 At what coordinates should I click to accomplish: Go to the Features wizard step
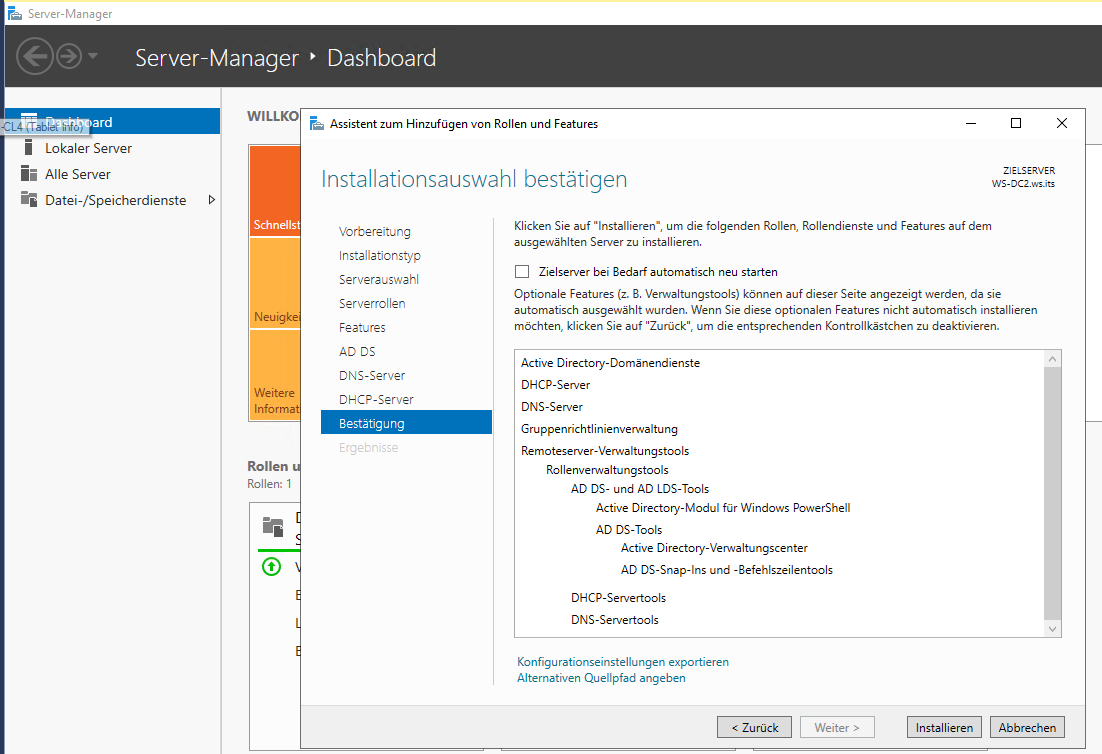(x=362, y=327)
